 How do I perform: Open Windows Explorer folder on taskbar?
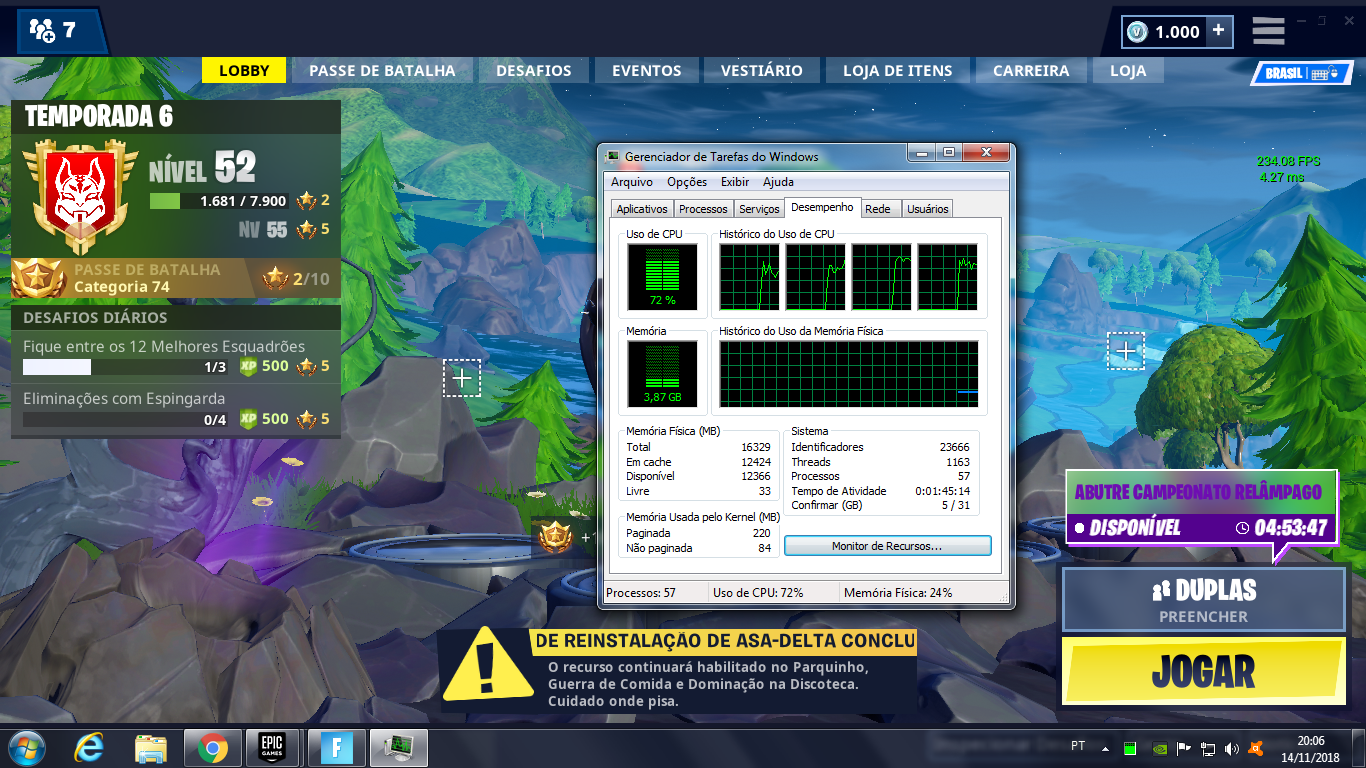click(151, 748)
